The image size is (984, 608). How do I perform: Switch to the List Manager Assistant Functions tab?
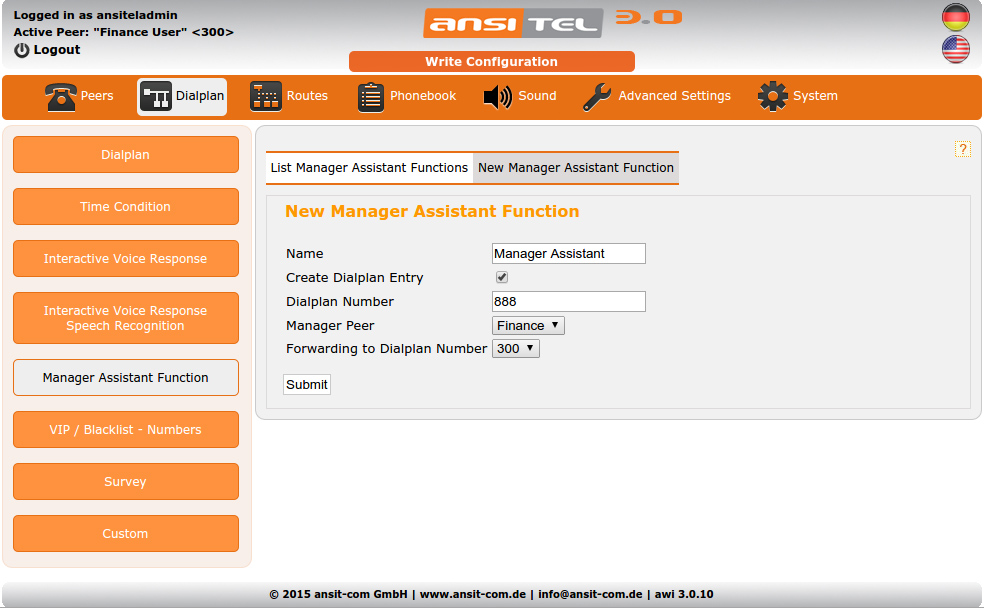369,167
